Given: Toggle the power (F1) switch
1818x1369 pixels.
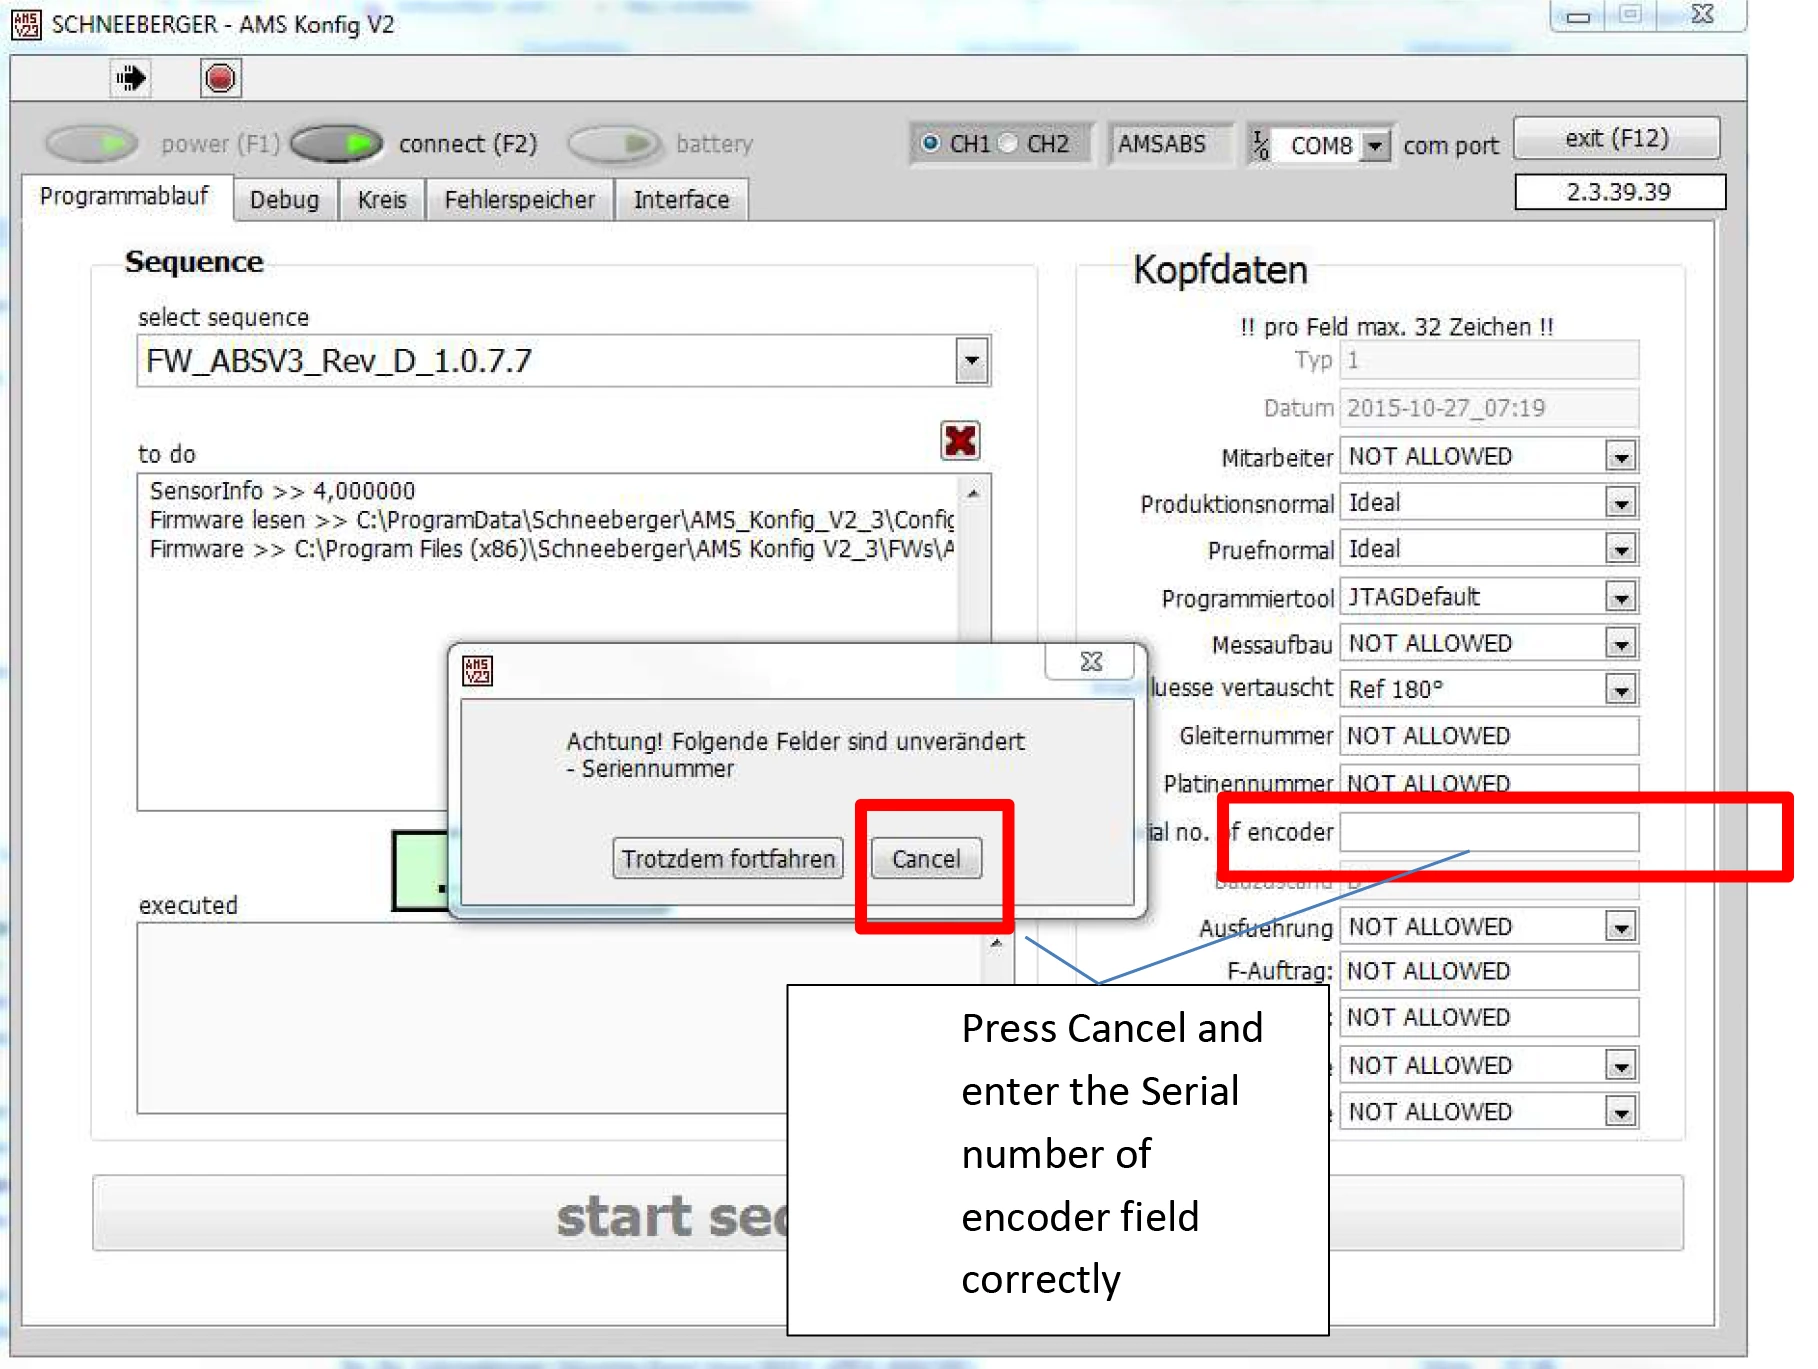Looking at the screenshot, I should coord(92,144).
